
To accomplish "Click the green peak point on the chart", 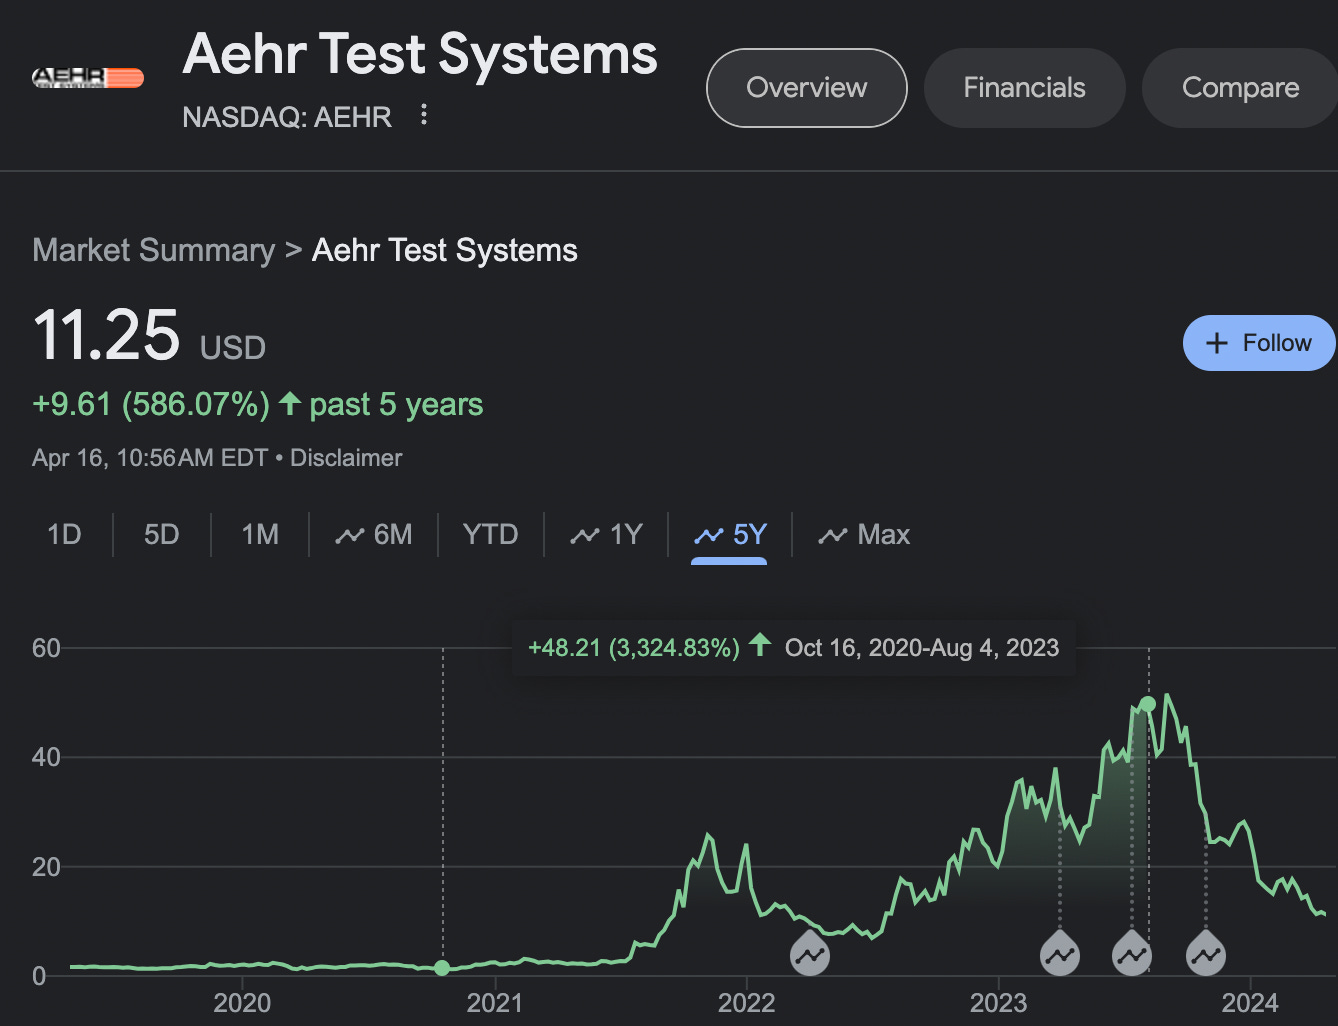I will tap(1148, 704).
